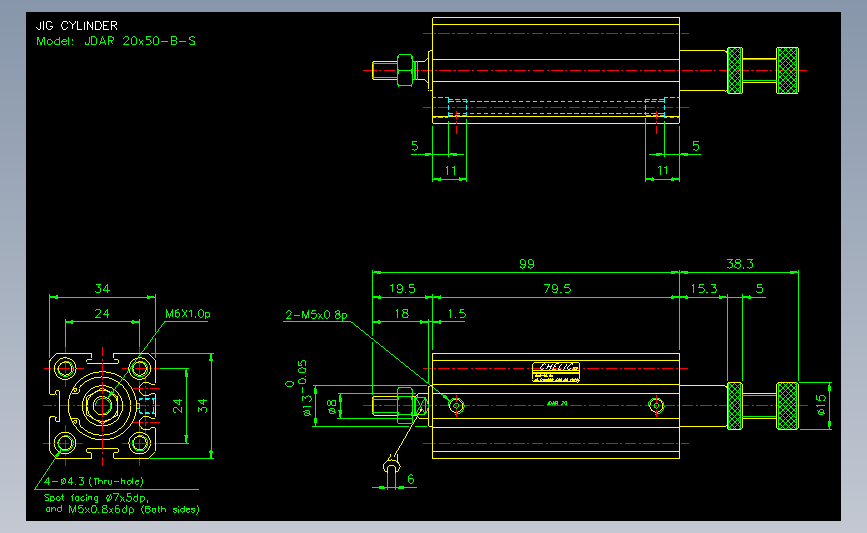This screenshot has height=533, width=867.
Task: Select the ø15 knob diameter label
Action: (822, 405)
